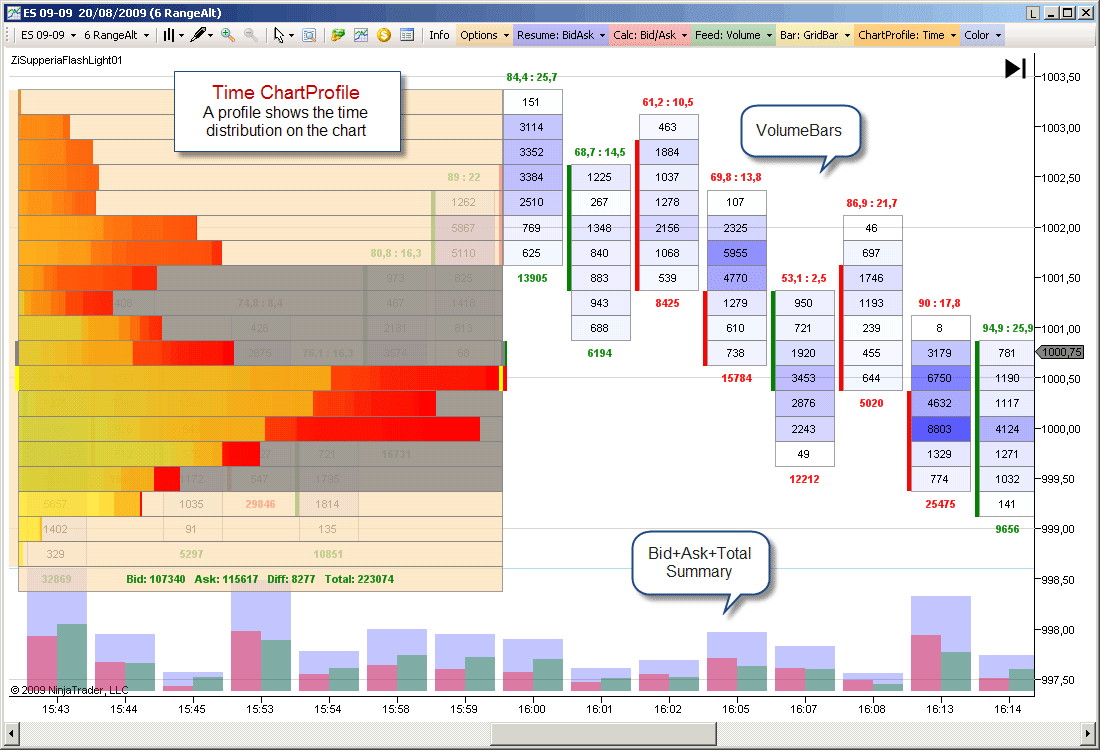Click the horizontal scrollbar right arrow
The width and height of the screenshot is (1100, 750).
pyautogui.click(x=1088, y=734)
